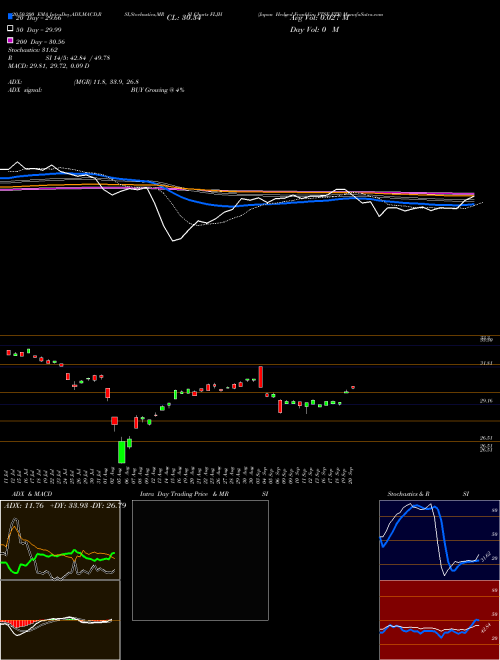Screen dimensions: 500x660
Task: Click the red RSI chart panel
Action: click(439, 620)
